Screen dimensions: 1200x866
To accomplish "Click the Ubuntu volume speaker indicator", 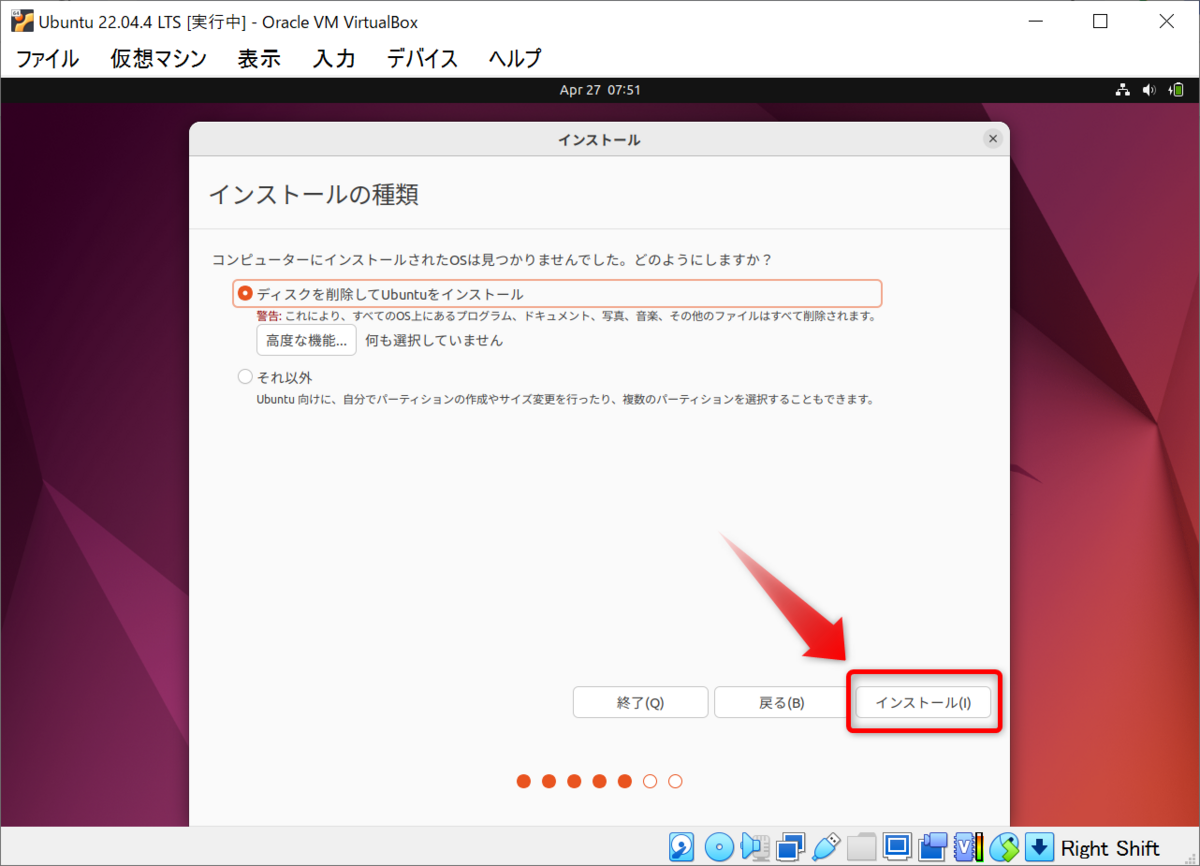I will pyautogui.click(x=1149, y=90).
